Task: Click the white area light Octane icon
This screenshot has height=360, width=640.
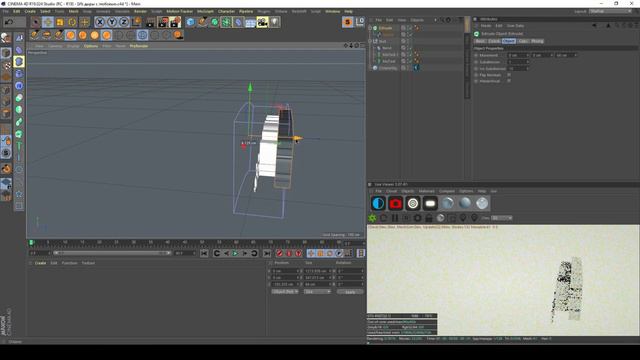Action: pos(430,203)
